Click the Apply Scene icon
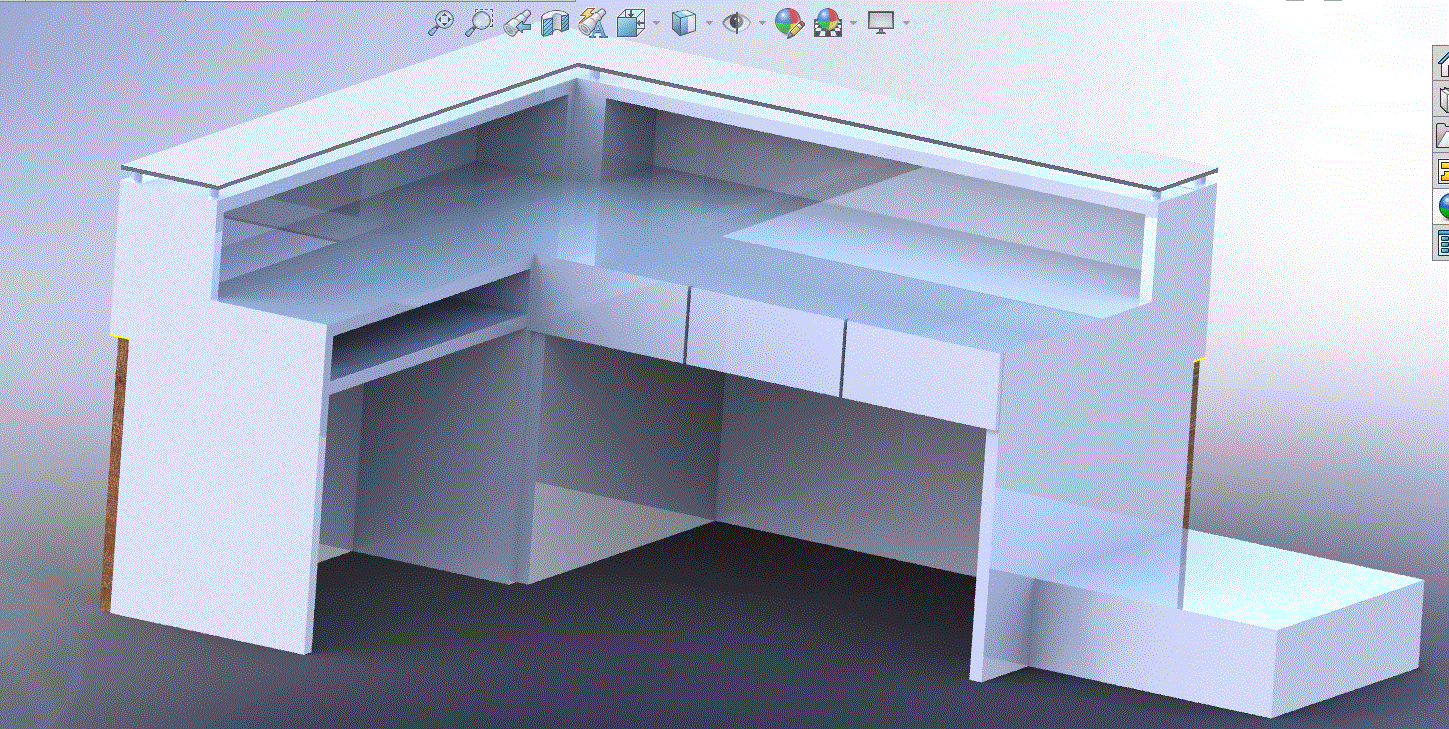Image resolution: width=1449 pixels, height=729 pixels. (828, 22)
